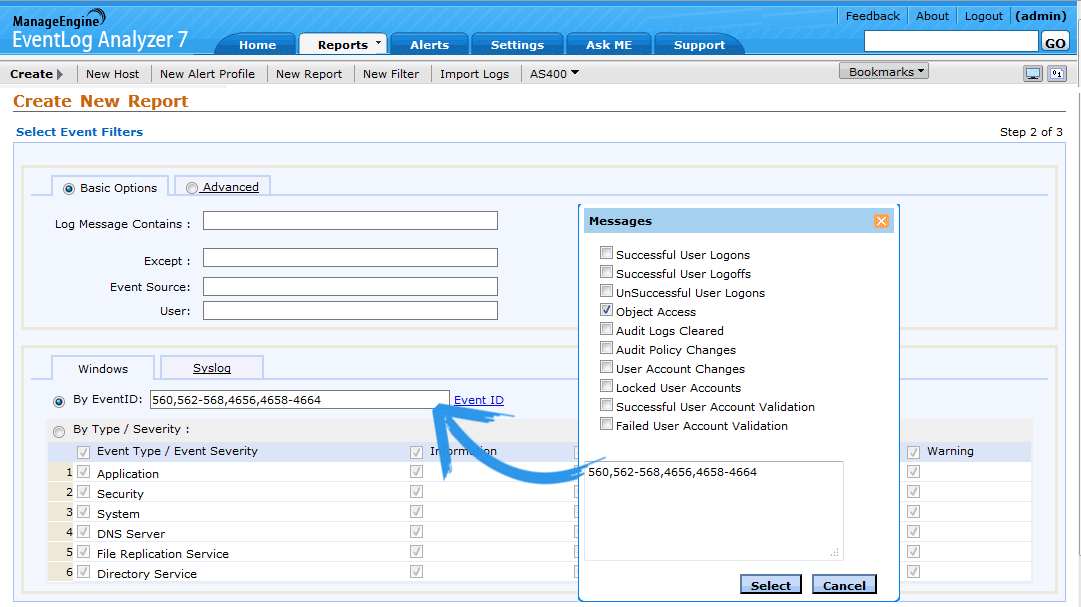Toggle the DNS Server event type checkbox

coord(83,533)
